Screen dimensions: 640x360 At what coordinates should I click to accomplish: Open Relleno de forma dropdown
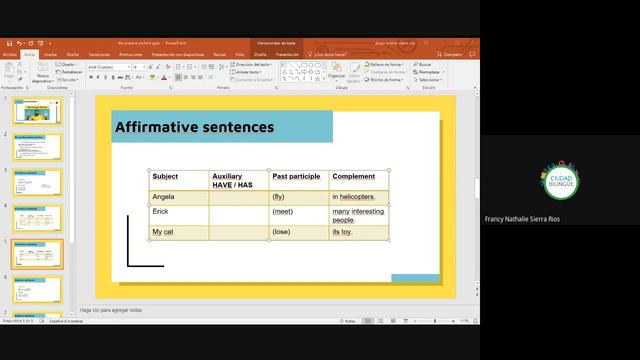pos(384,64)
